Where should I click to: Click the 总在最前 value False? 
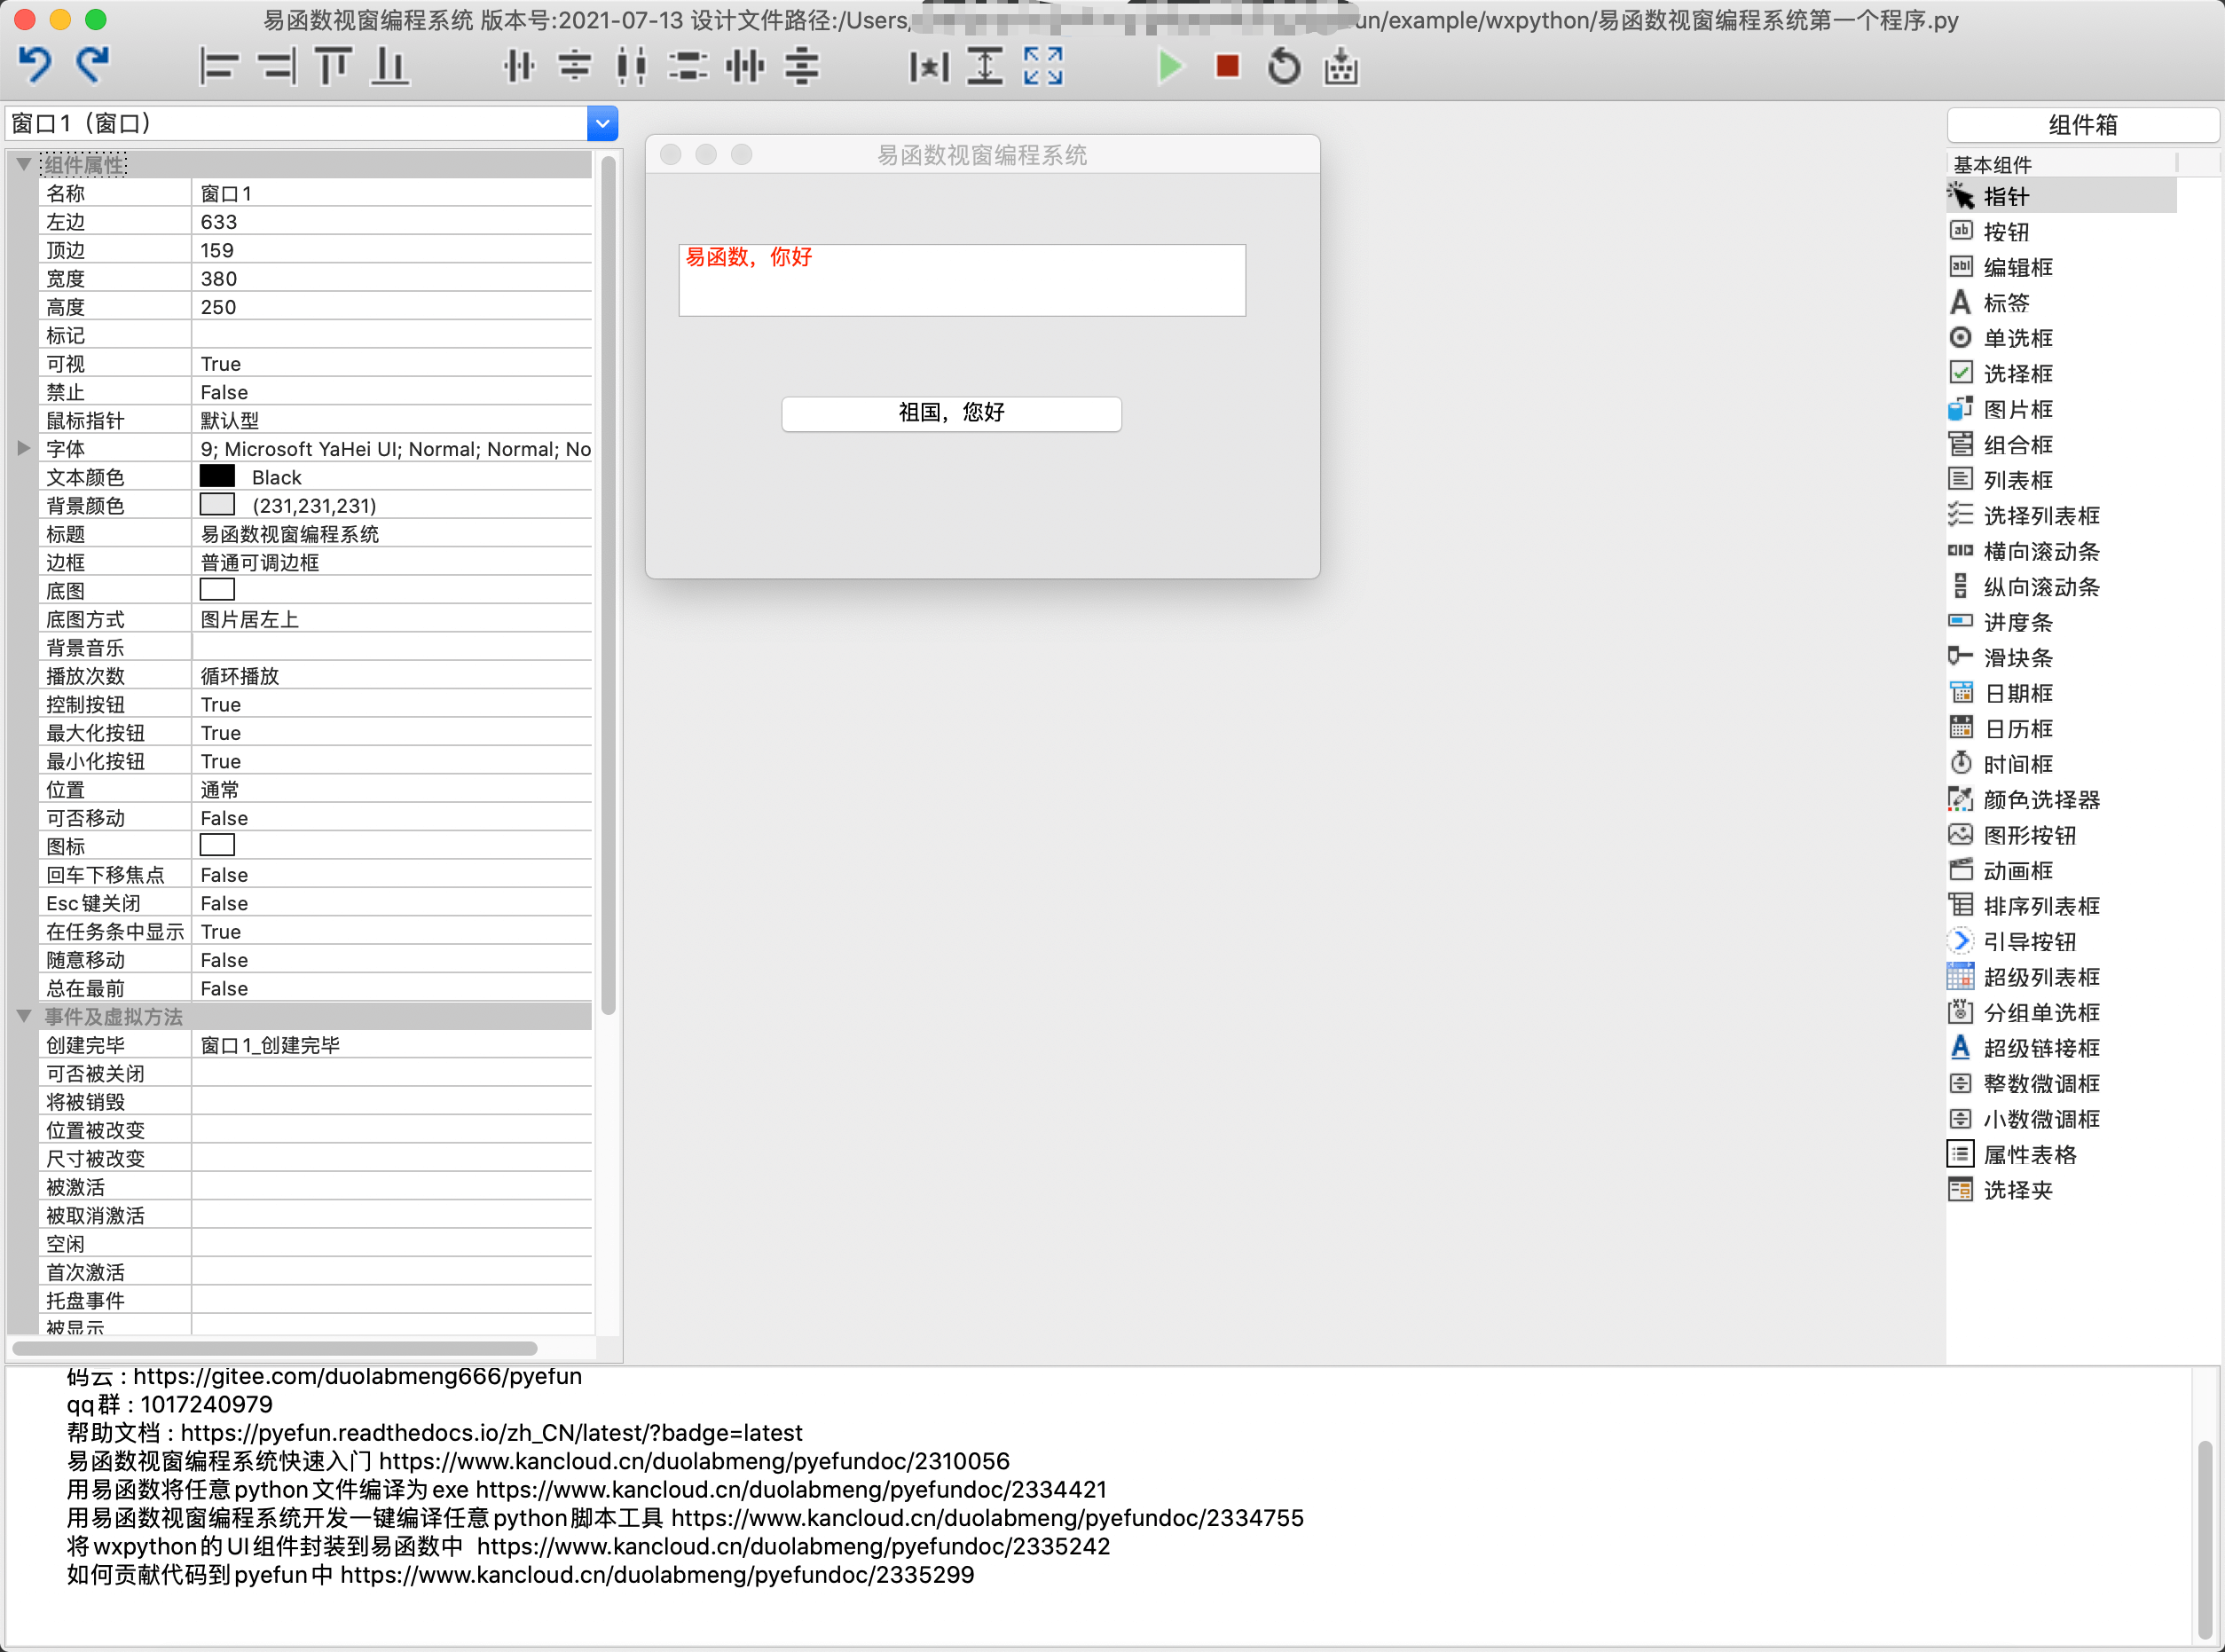click(x=392, y=988)
